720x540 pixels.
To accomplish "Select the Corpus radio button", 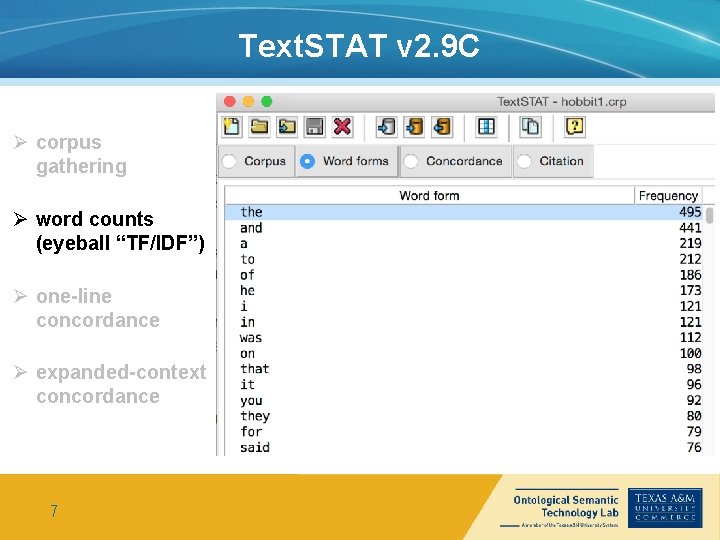I will coord(229,161).
